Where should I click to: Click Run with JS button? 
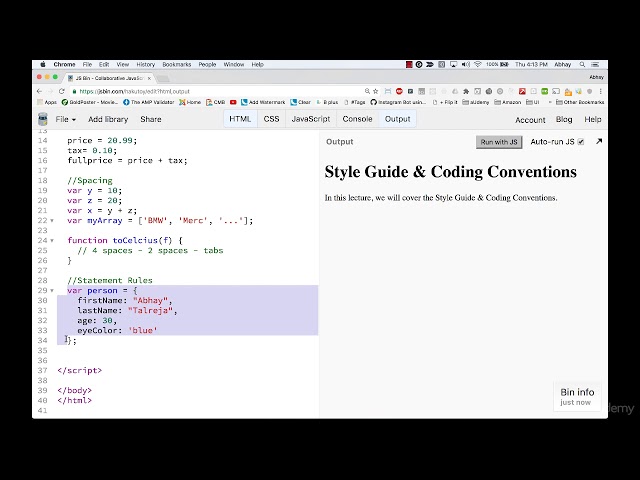pyautogui.click(x=499, y=142)
